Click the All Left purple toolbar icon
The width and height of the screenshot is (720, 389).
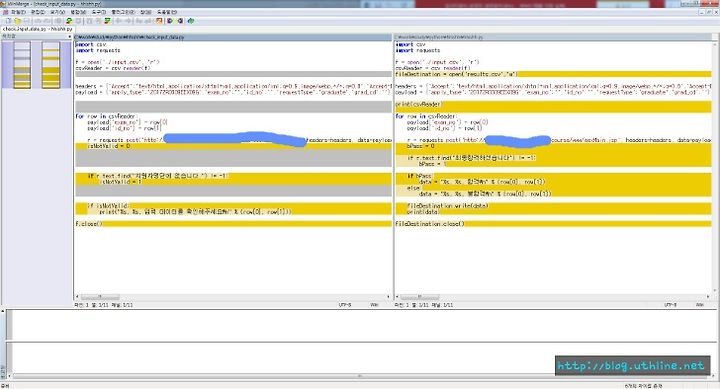point(180,21)
